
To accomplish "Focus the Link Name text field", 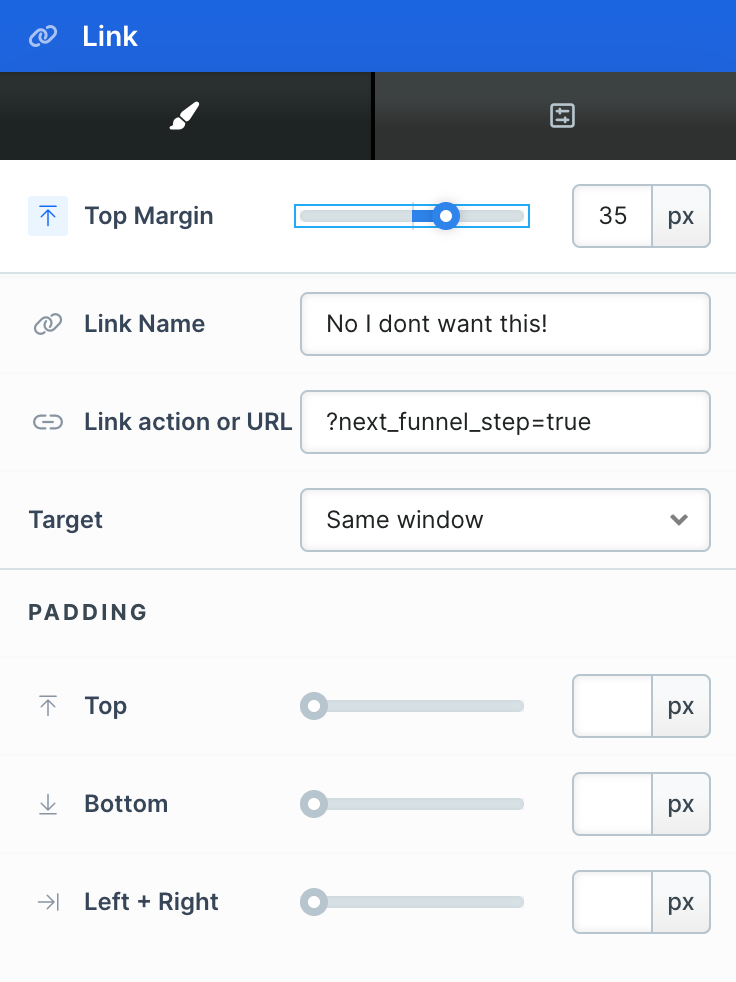I will [505, 324].
